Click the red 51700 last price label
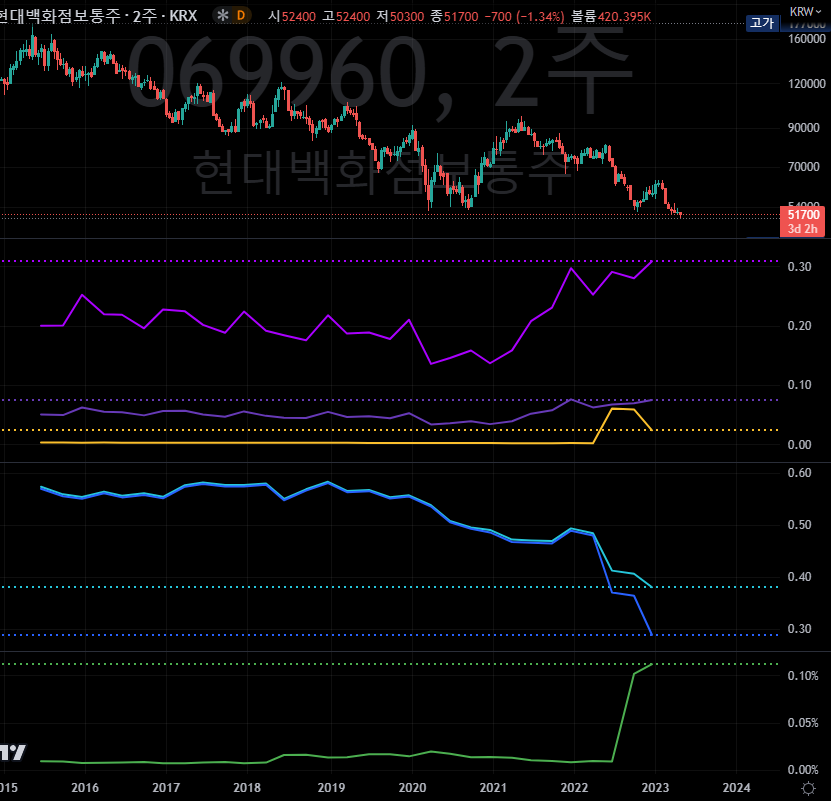Image resolution: width=831 pixels, height=801 pixels. click(x=803, y=214)
